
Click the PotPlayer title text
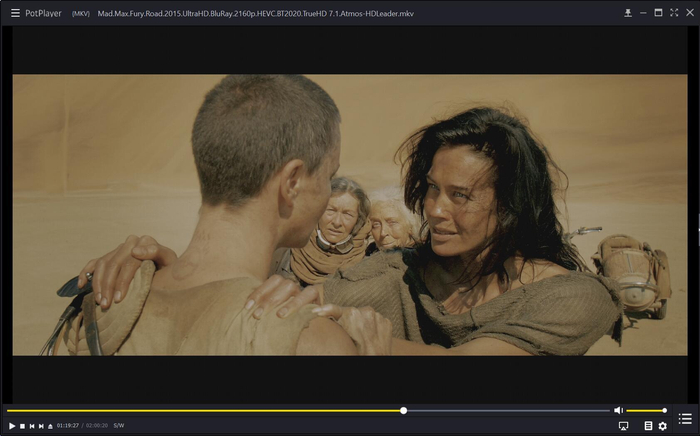coord(43,13)
